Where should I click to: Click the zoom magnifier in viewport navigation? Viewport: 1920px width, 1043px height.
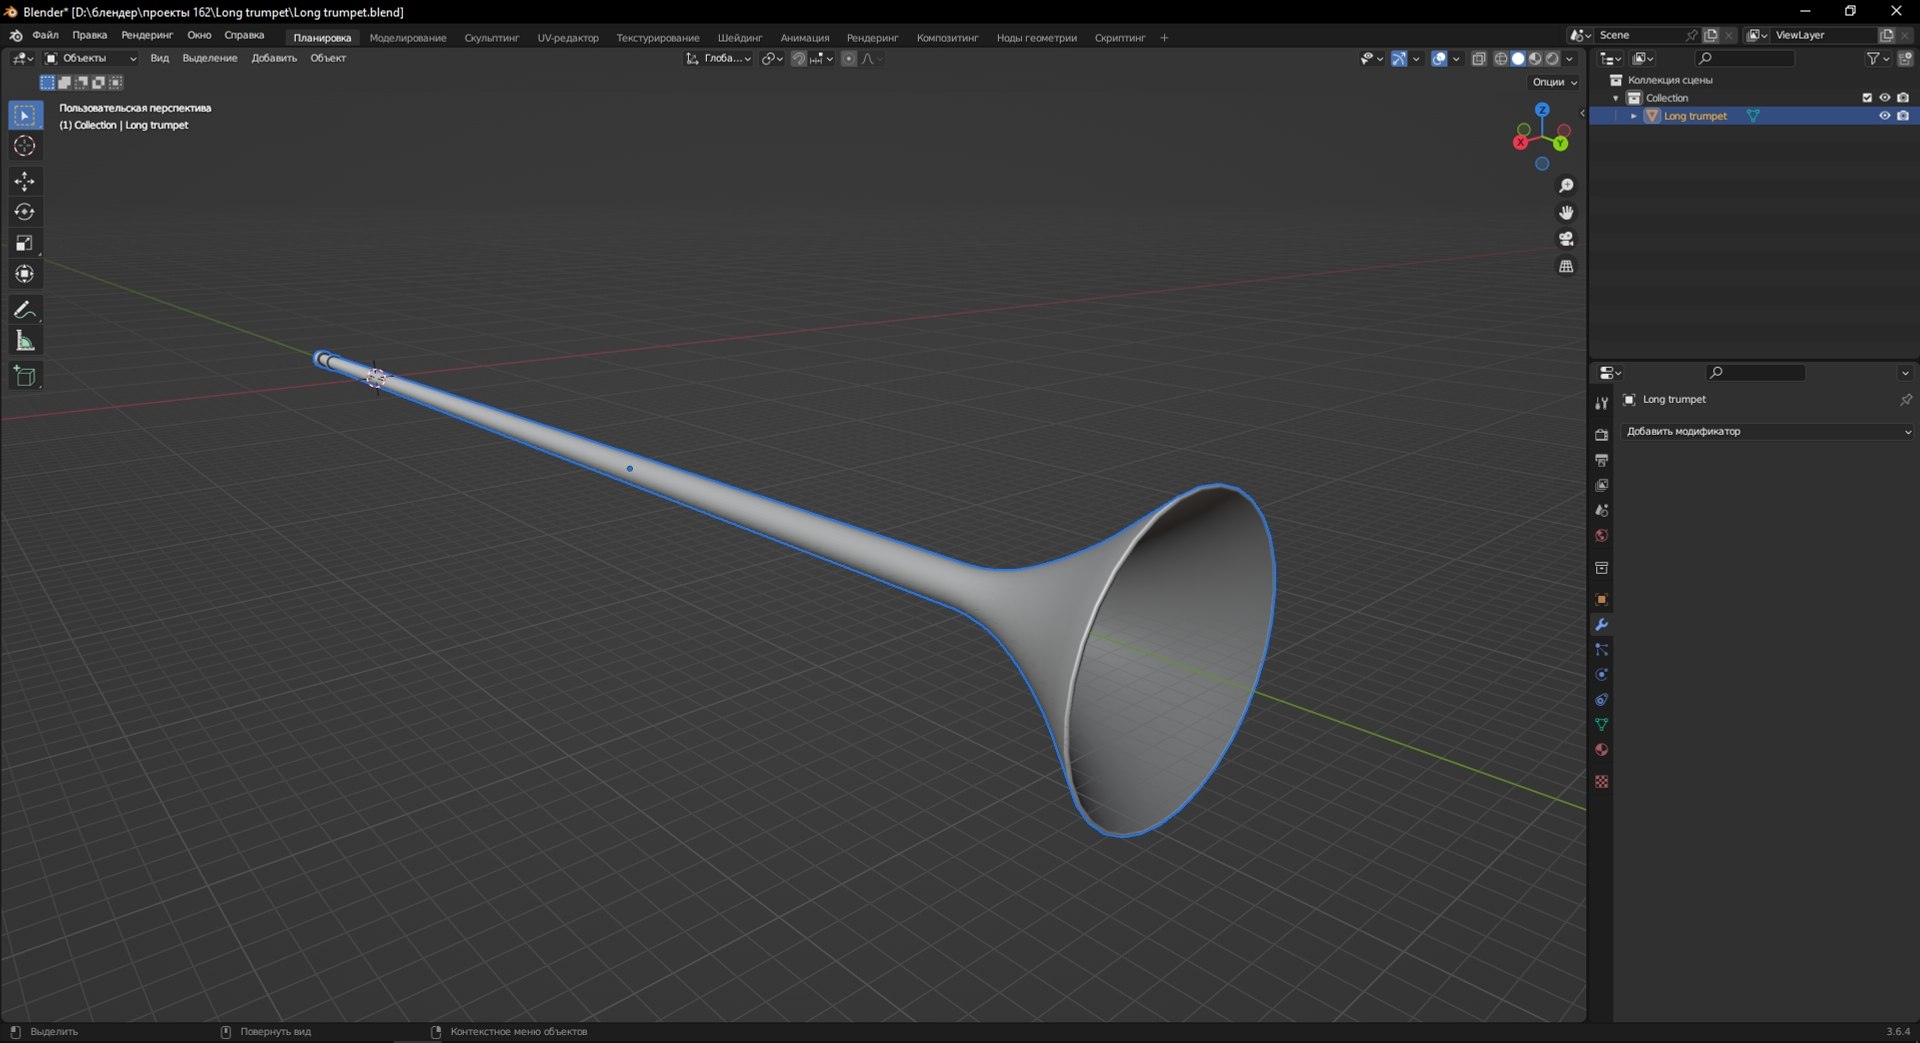[1566, 186]
